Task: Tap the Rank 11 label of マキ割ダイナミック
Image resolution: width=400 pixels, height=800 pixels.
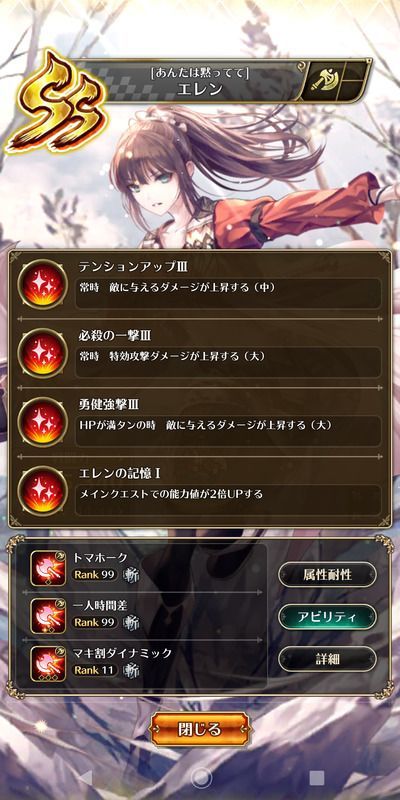Action: [95, 670]
